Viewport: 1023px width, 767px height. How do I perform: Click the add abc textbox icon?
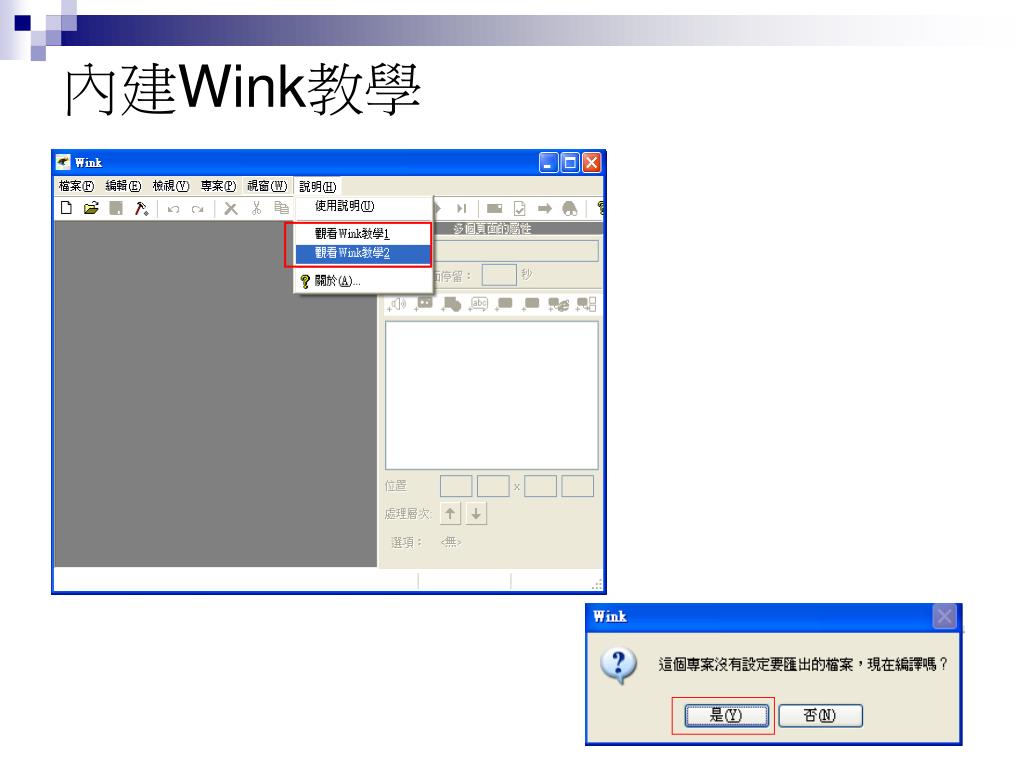[x=479, y=304]
